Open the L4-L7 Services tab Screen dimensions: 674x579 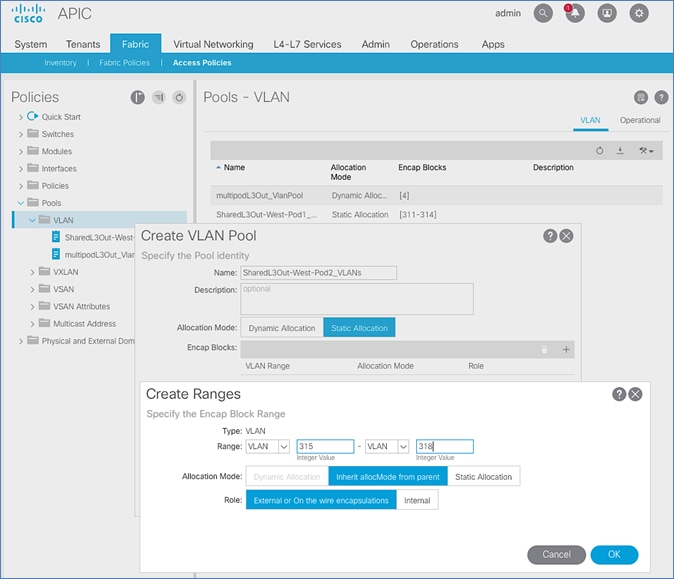coord(307,44)
